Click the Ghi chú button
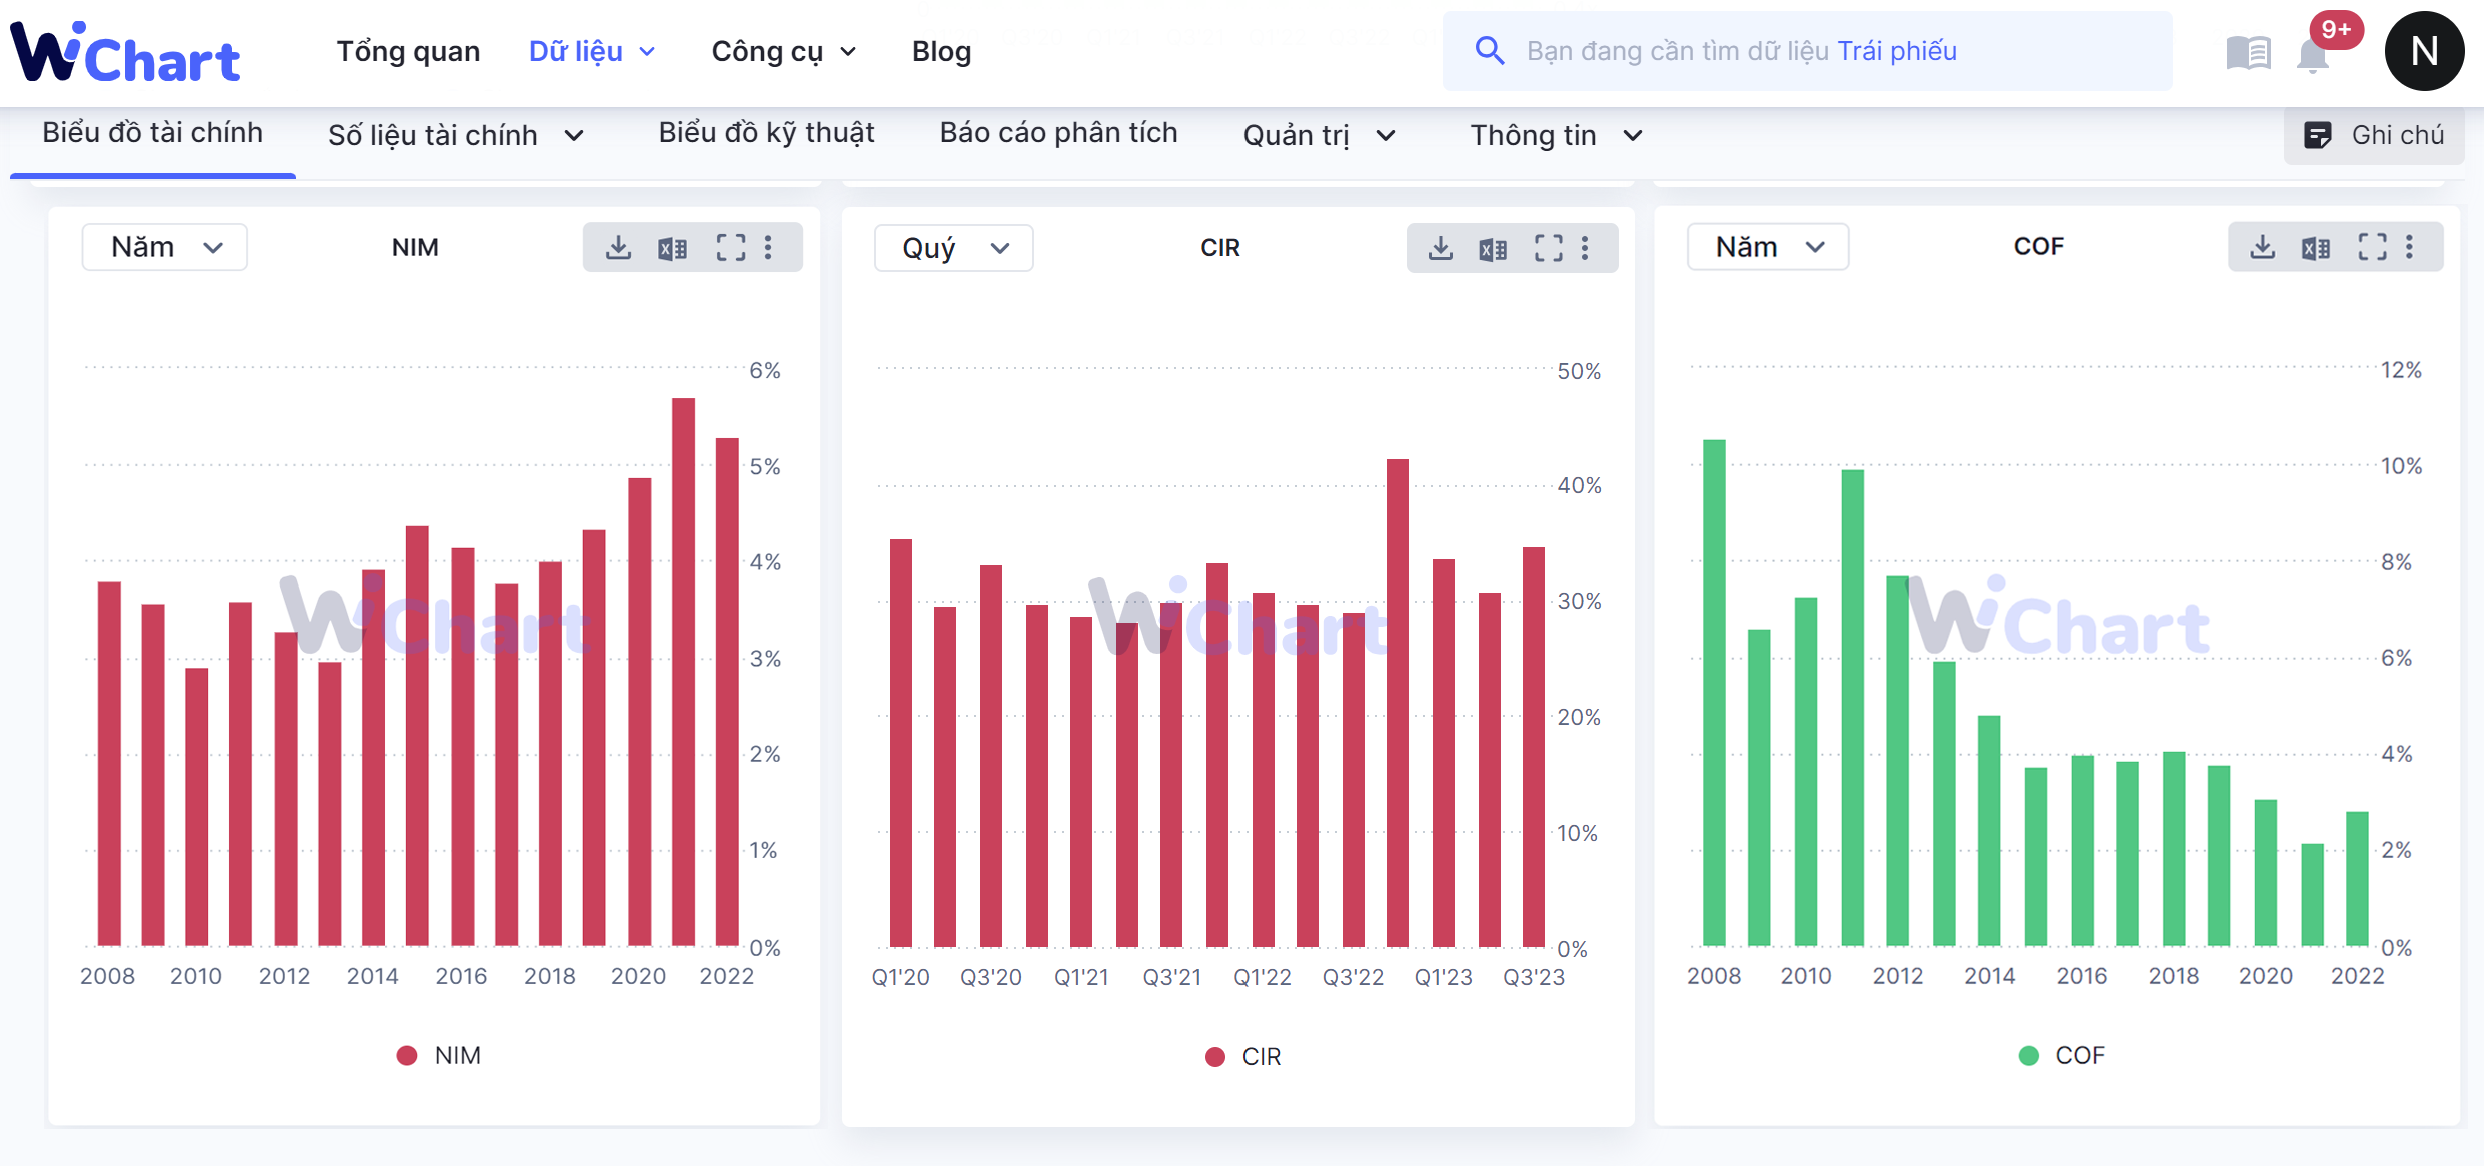The height and width of the screenshot is (1166, 2484). [x=2374, y=135]
